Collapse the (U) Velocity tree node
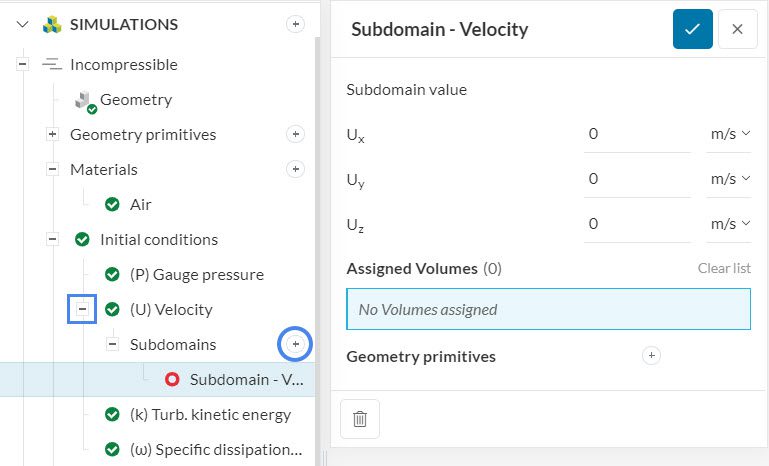The image size is (769, 466). point(83,309)
